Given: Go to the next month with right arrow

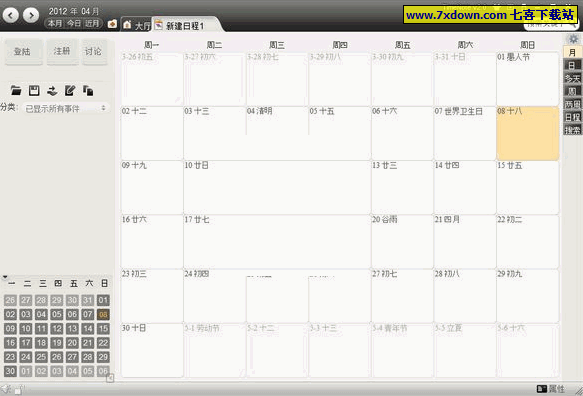Looking at the screenshot, I should [x=31, y=15].
